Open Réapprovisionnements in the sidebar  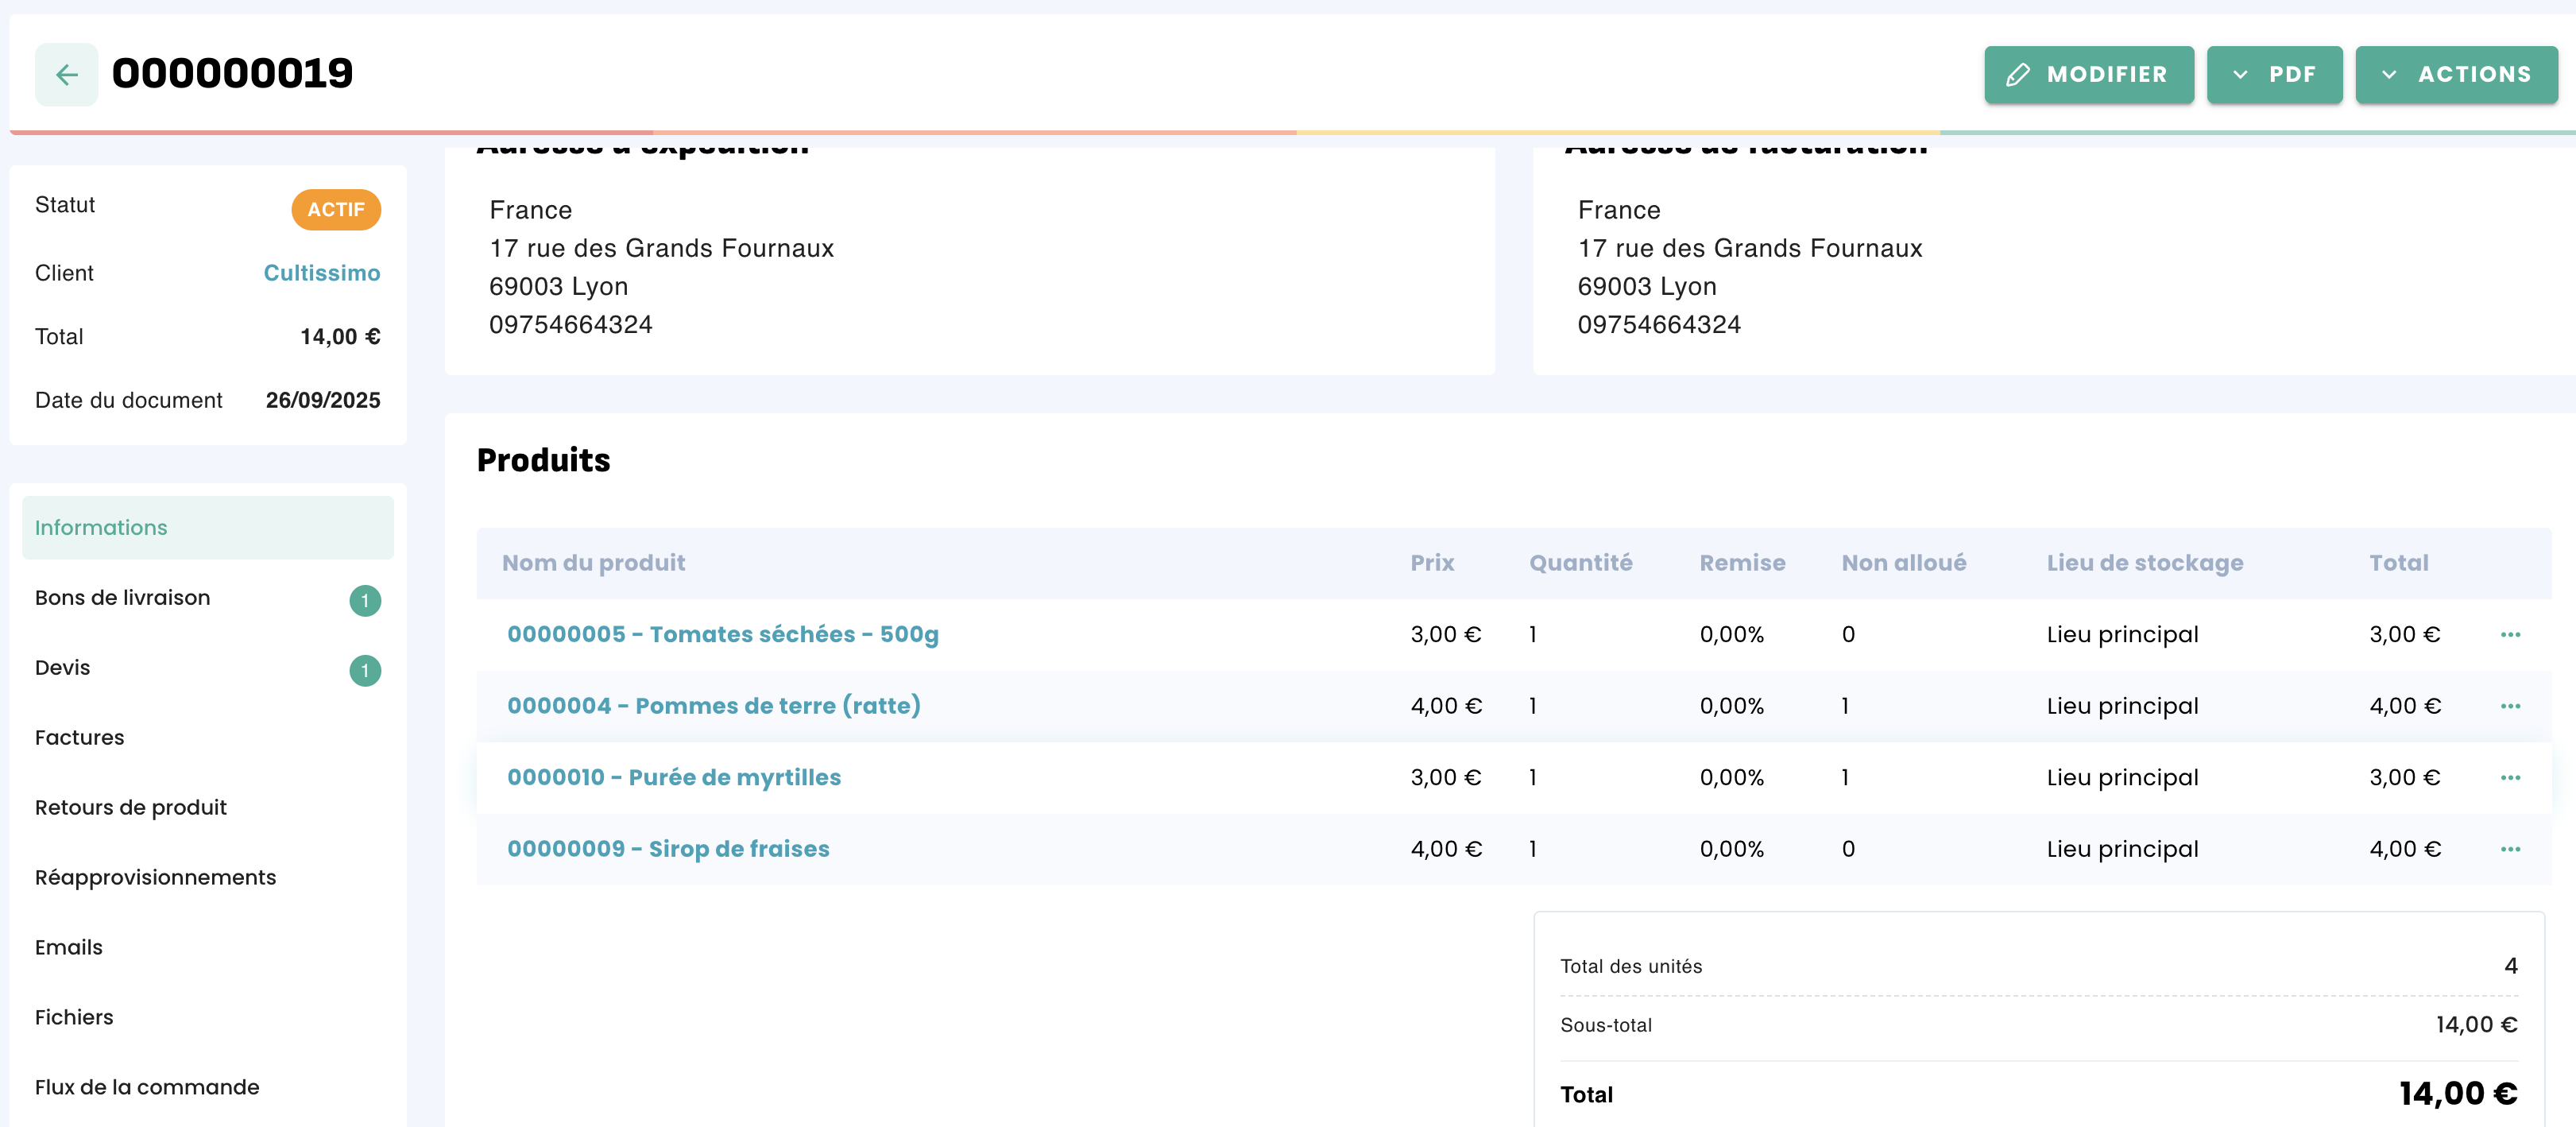pyautogui.click(x=155, y=877)
